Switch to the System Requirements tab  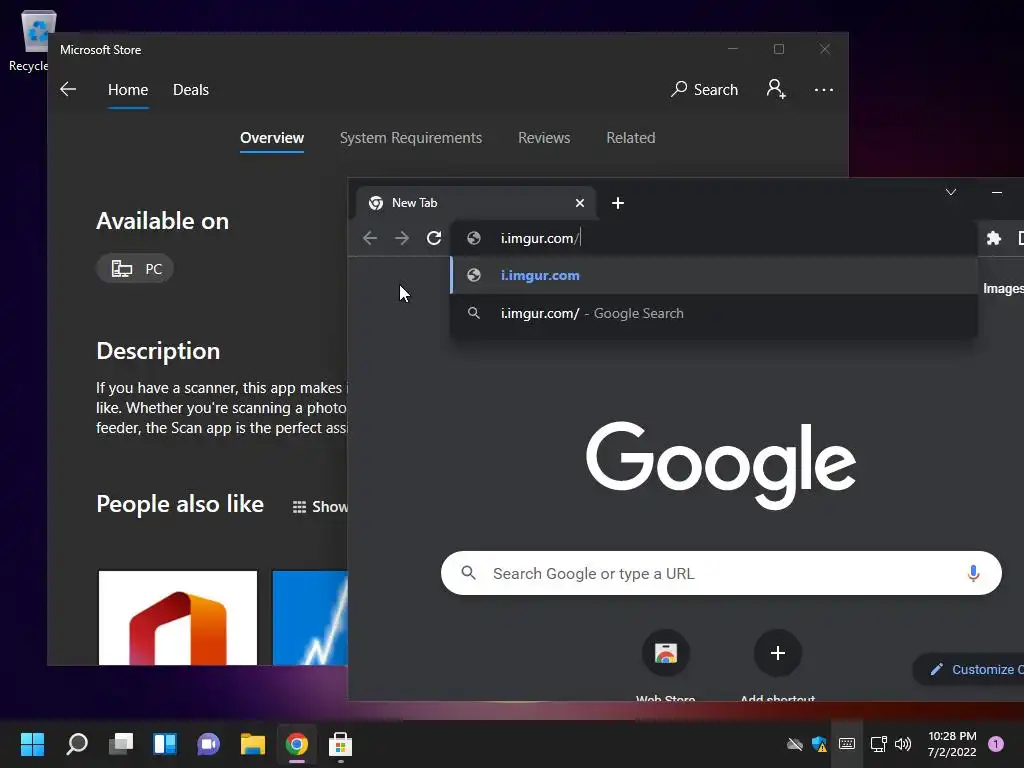[411, 138]
